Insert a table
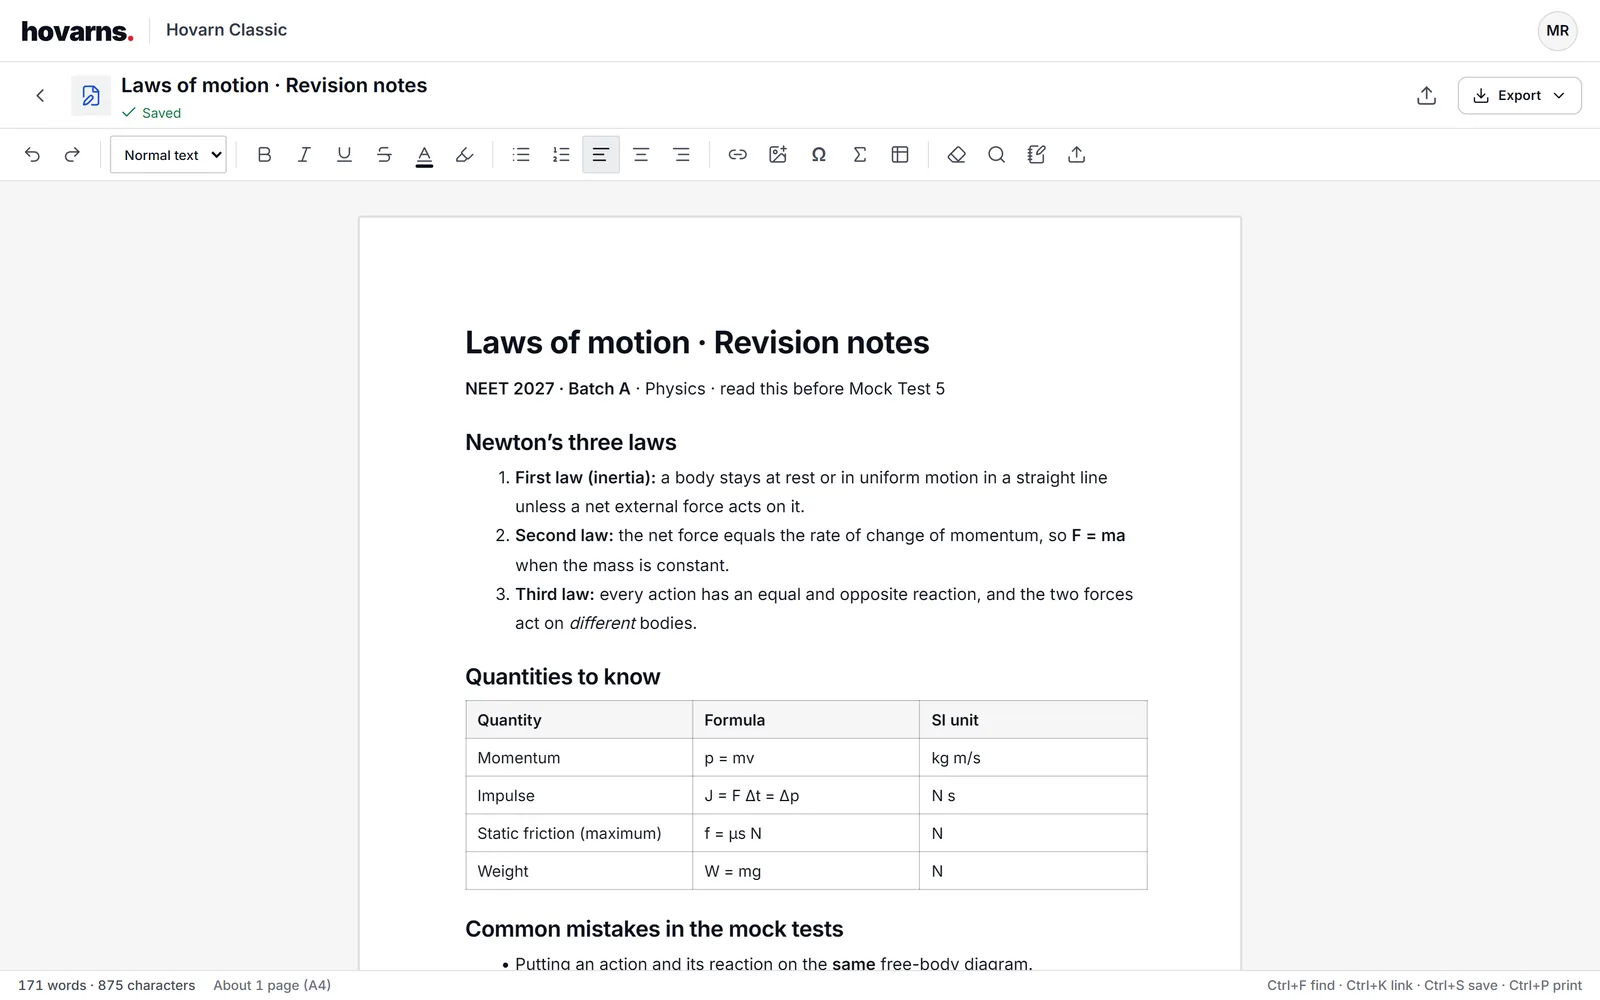Image resolution: width=1600 pixels, height=1000 pixels. pos(900,155)
